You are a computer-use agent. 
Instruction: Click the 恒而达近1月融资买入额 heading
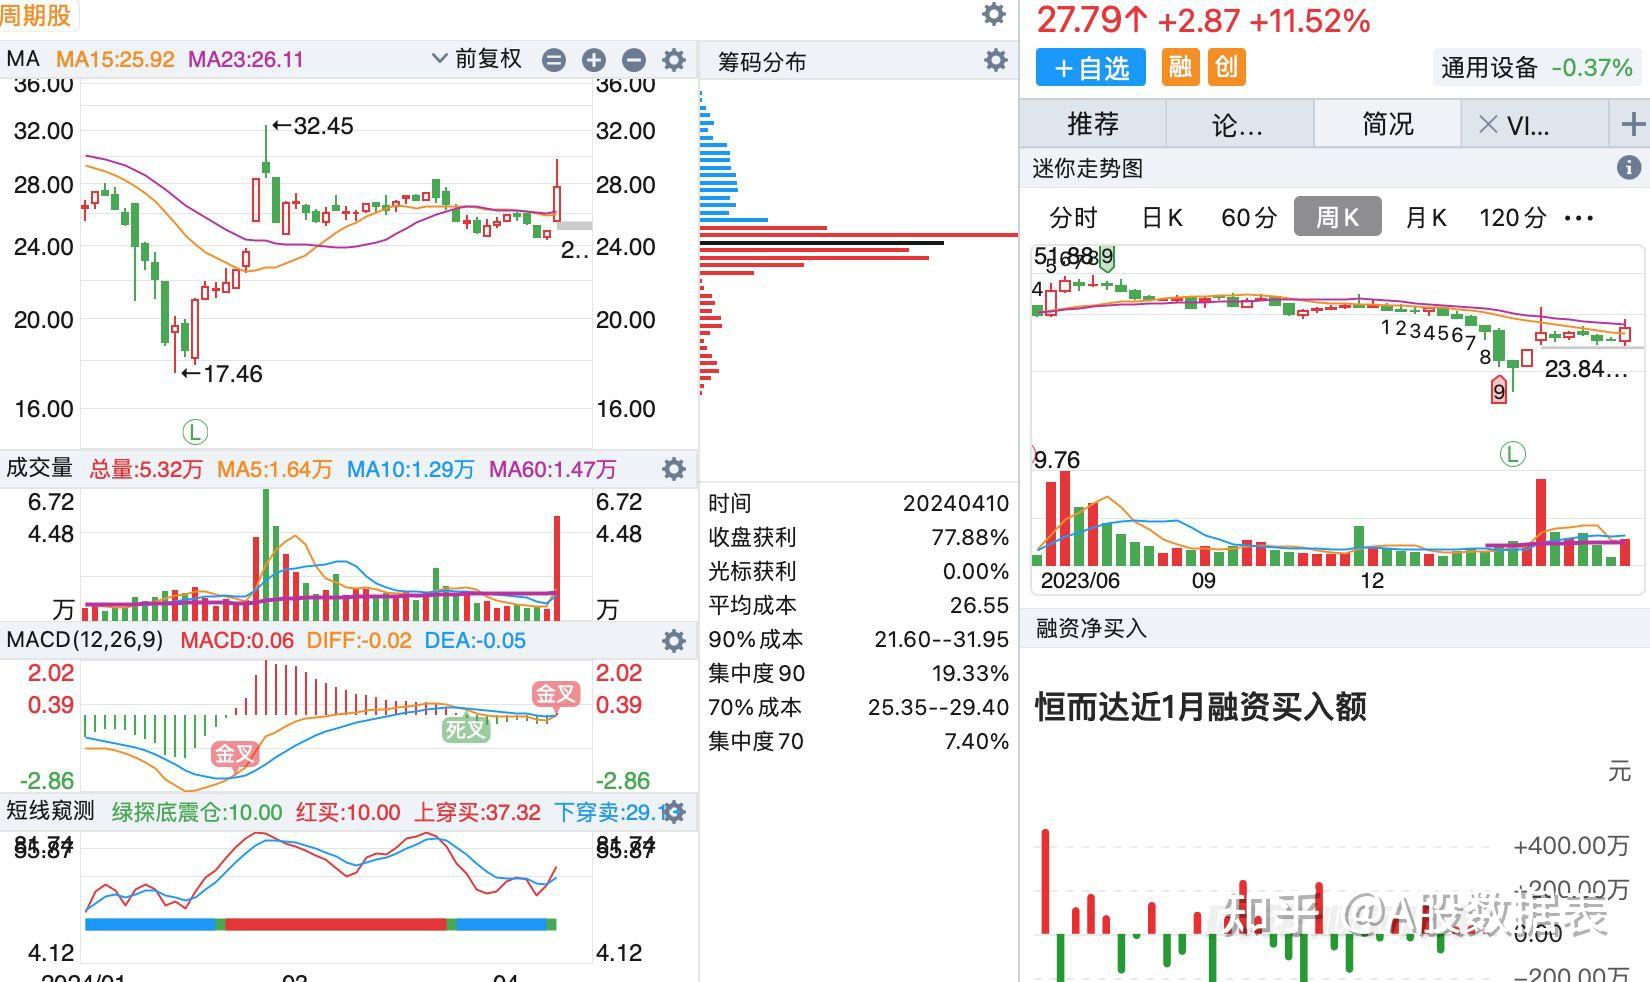1201,706
